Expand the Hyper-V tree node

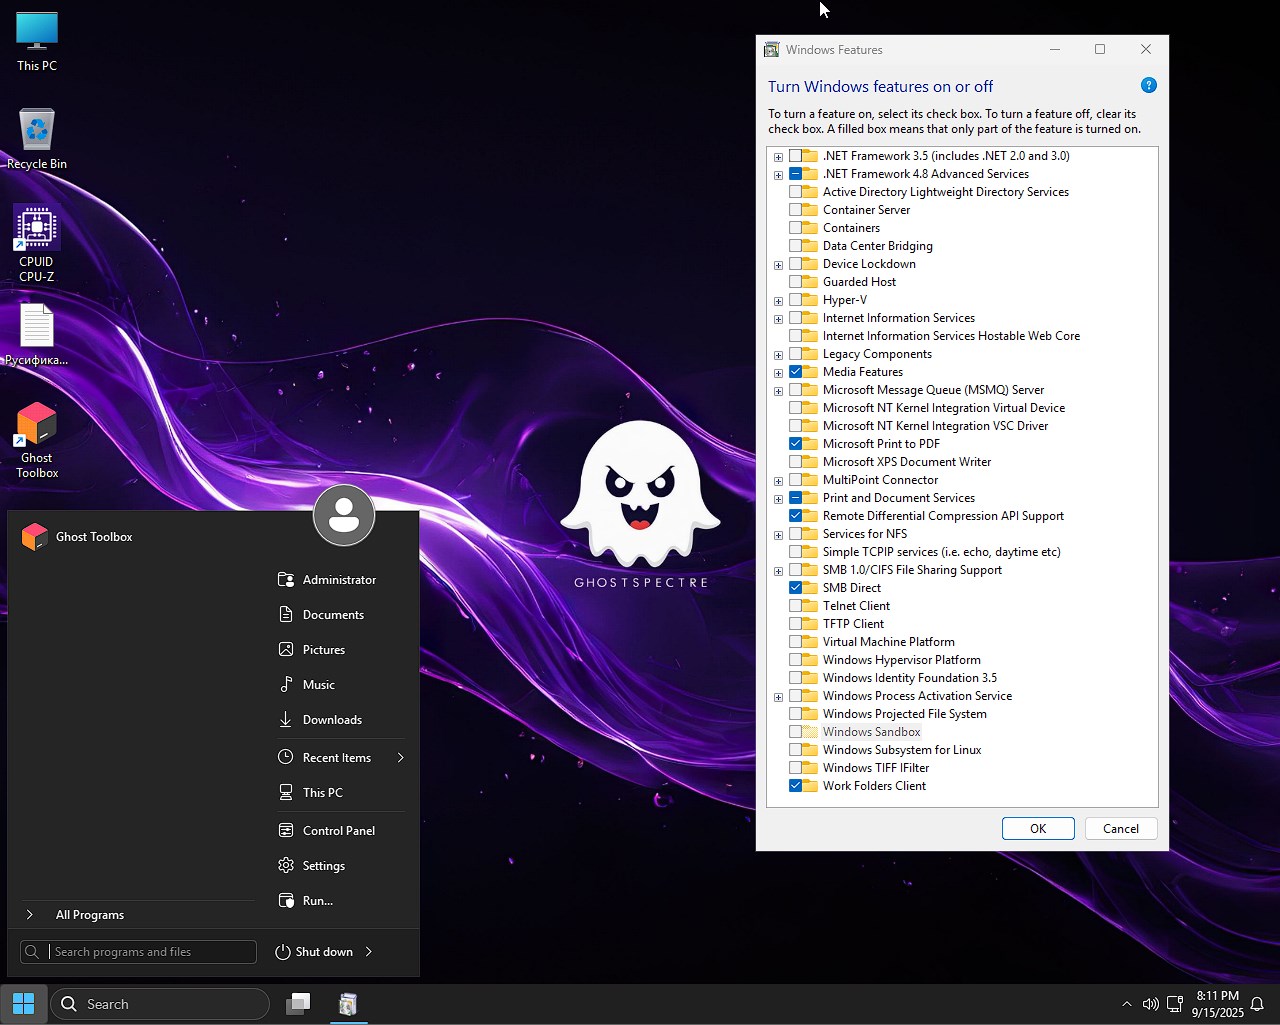tap(778, 300)
